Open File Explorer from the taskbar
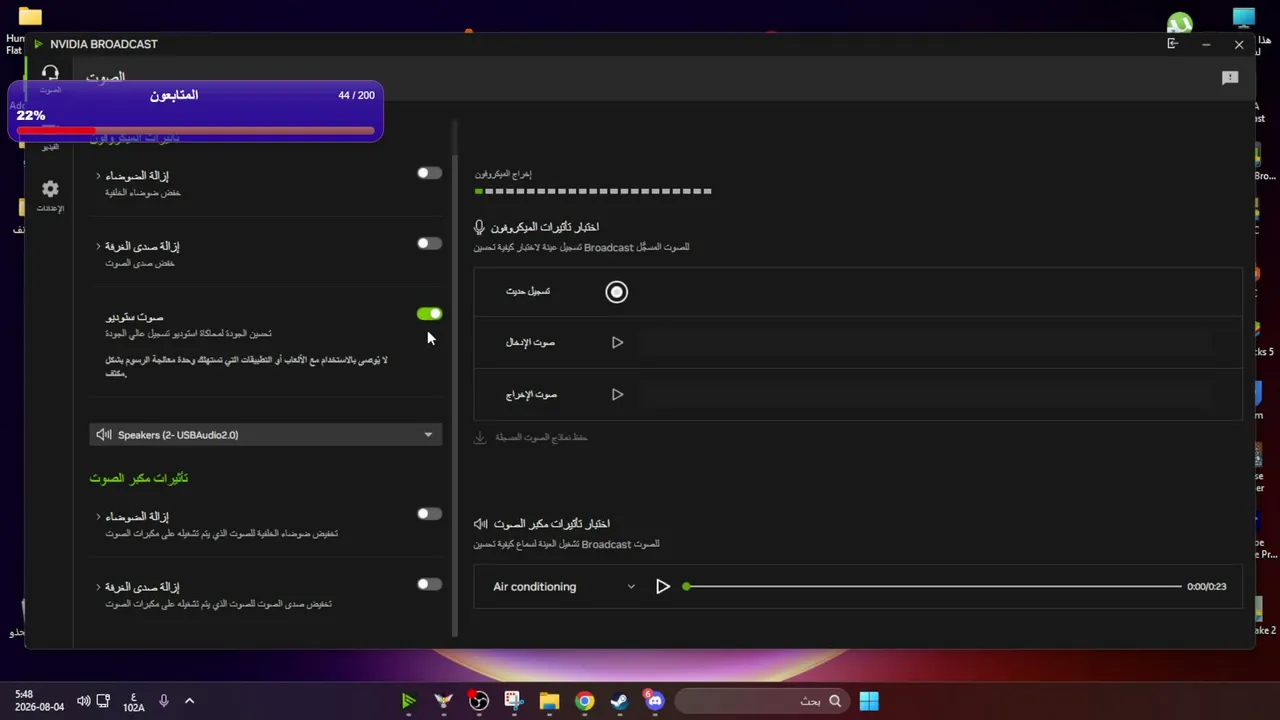The height and width of the screenshot is (720, 1280). (549, 701)
